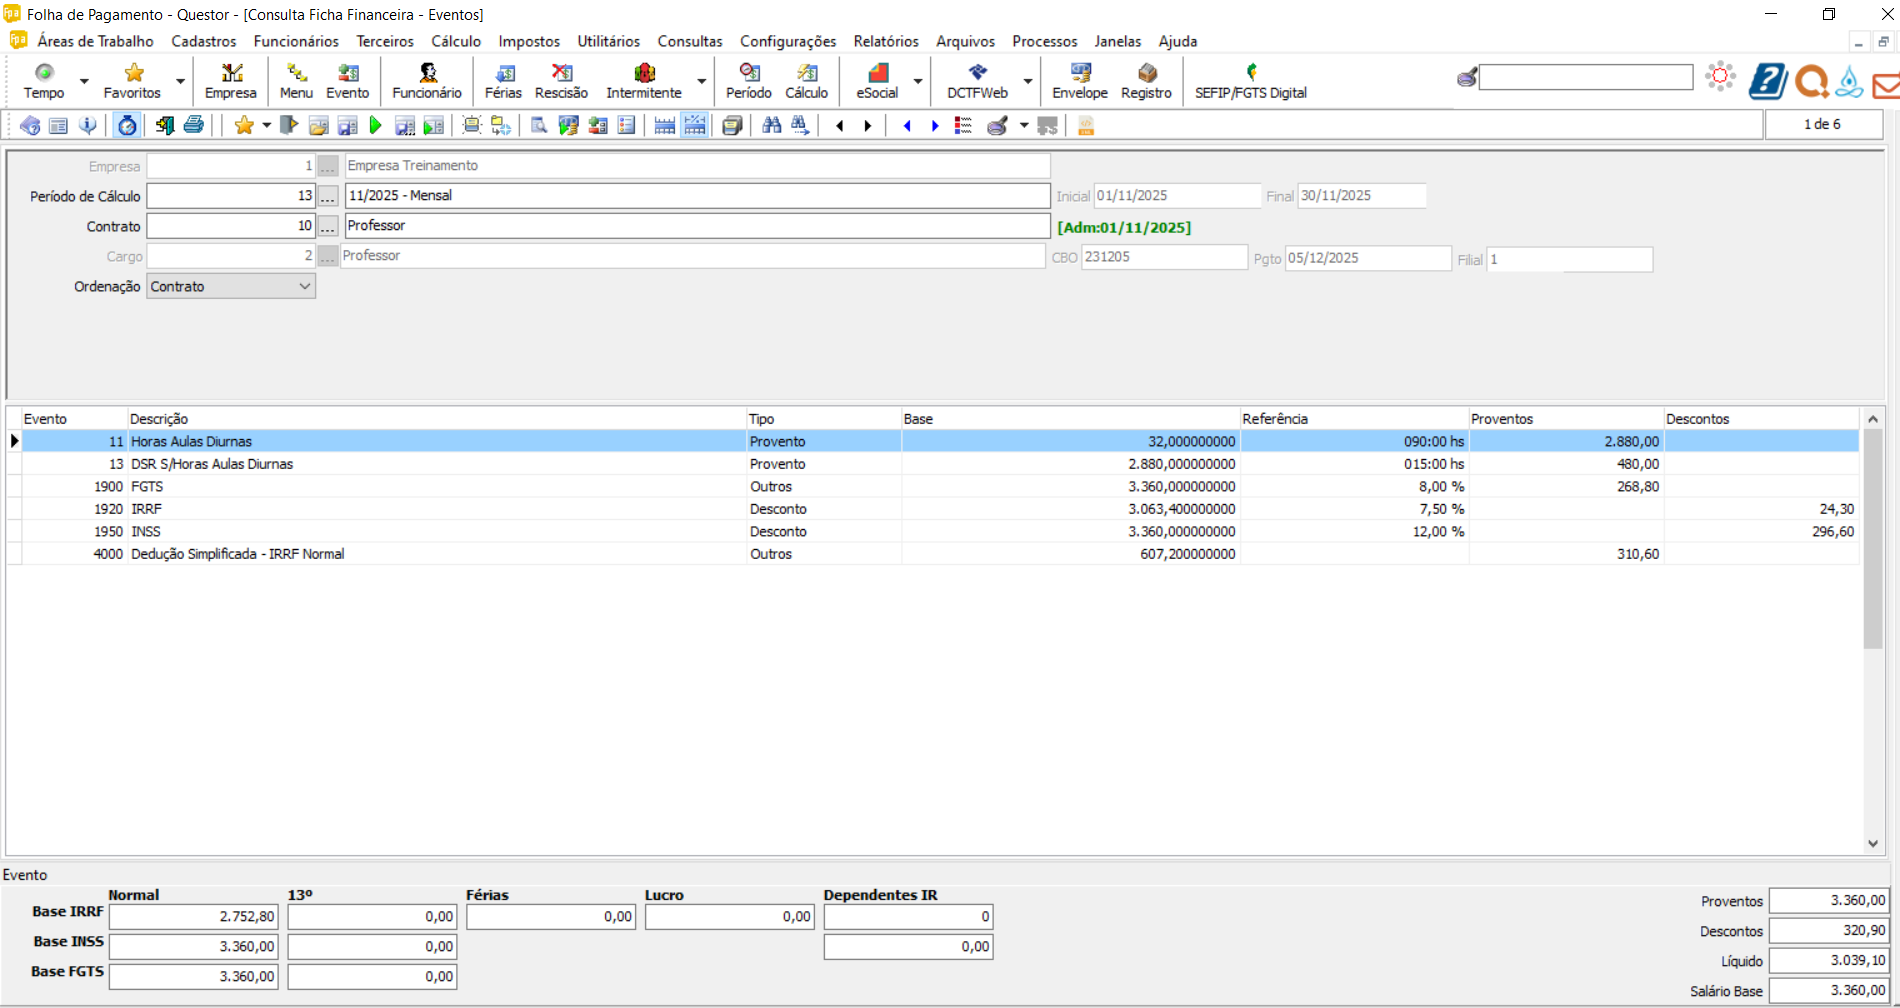Expand the Favoritos dropdown arrow
This screenshot has width=1900, height=1008.
(x=180, y=81)
